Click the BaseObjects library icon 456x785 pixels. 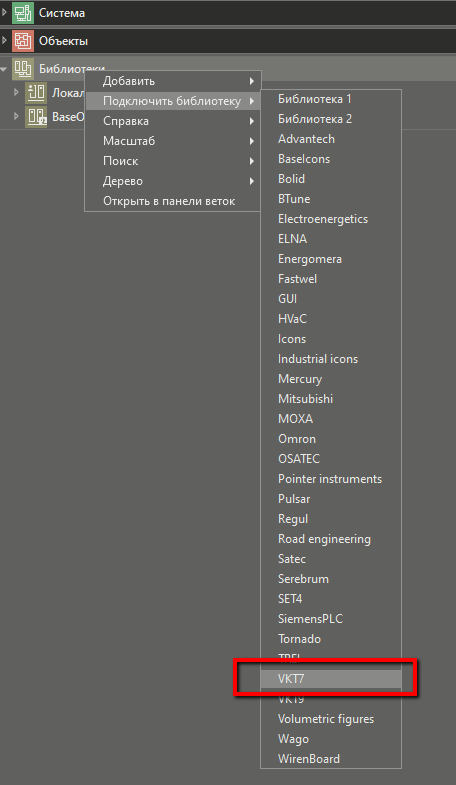(36, 117)
